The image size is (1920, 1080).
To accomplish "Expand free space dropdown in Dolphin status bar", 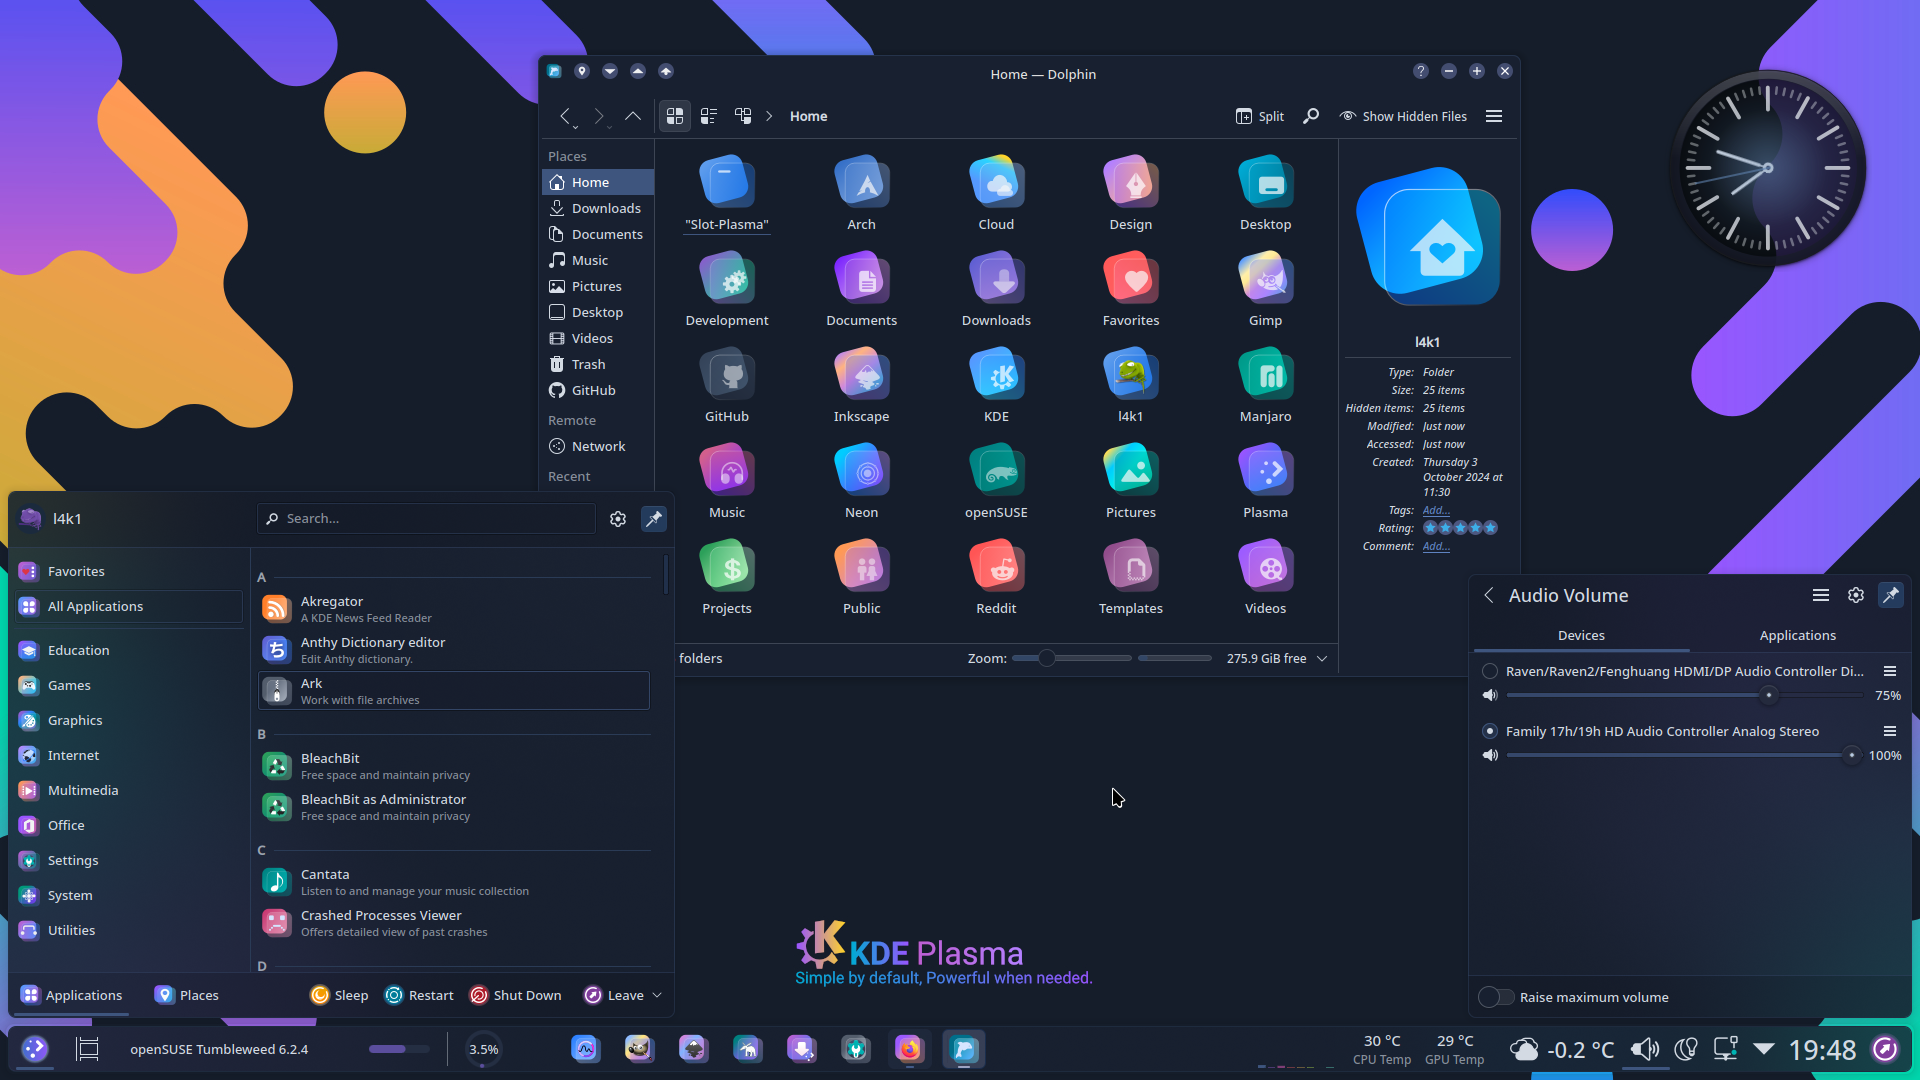I will pos(1322,658).
